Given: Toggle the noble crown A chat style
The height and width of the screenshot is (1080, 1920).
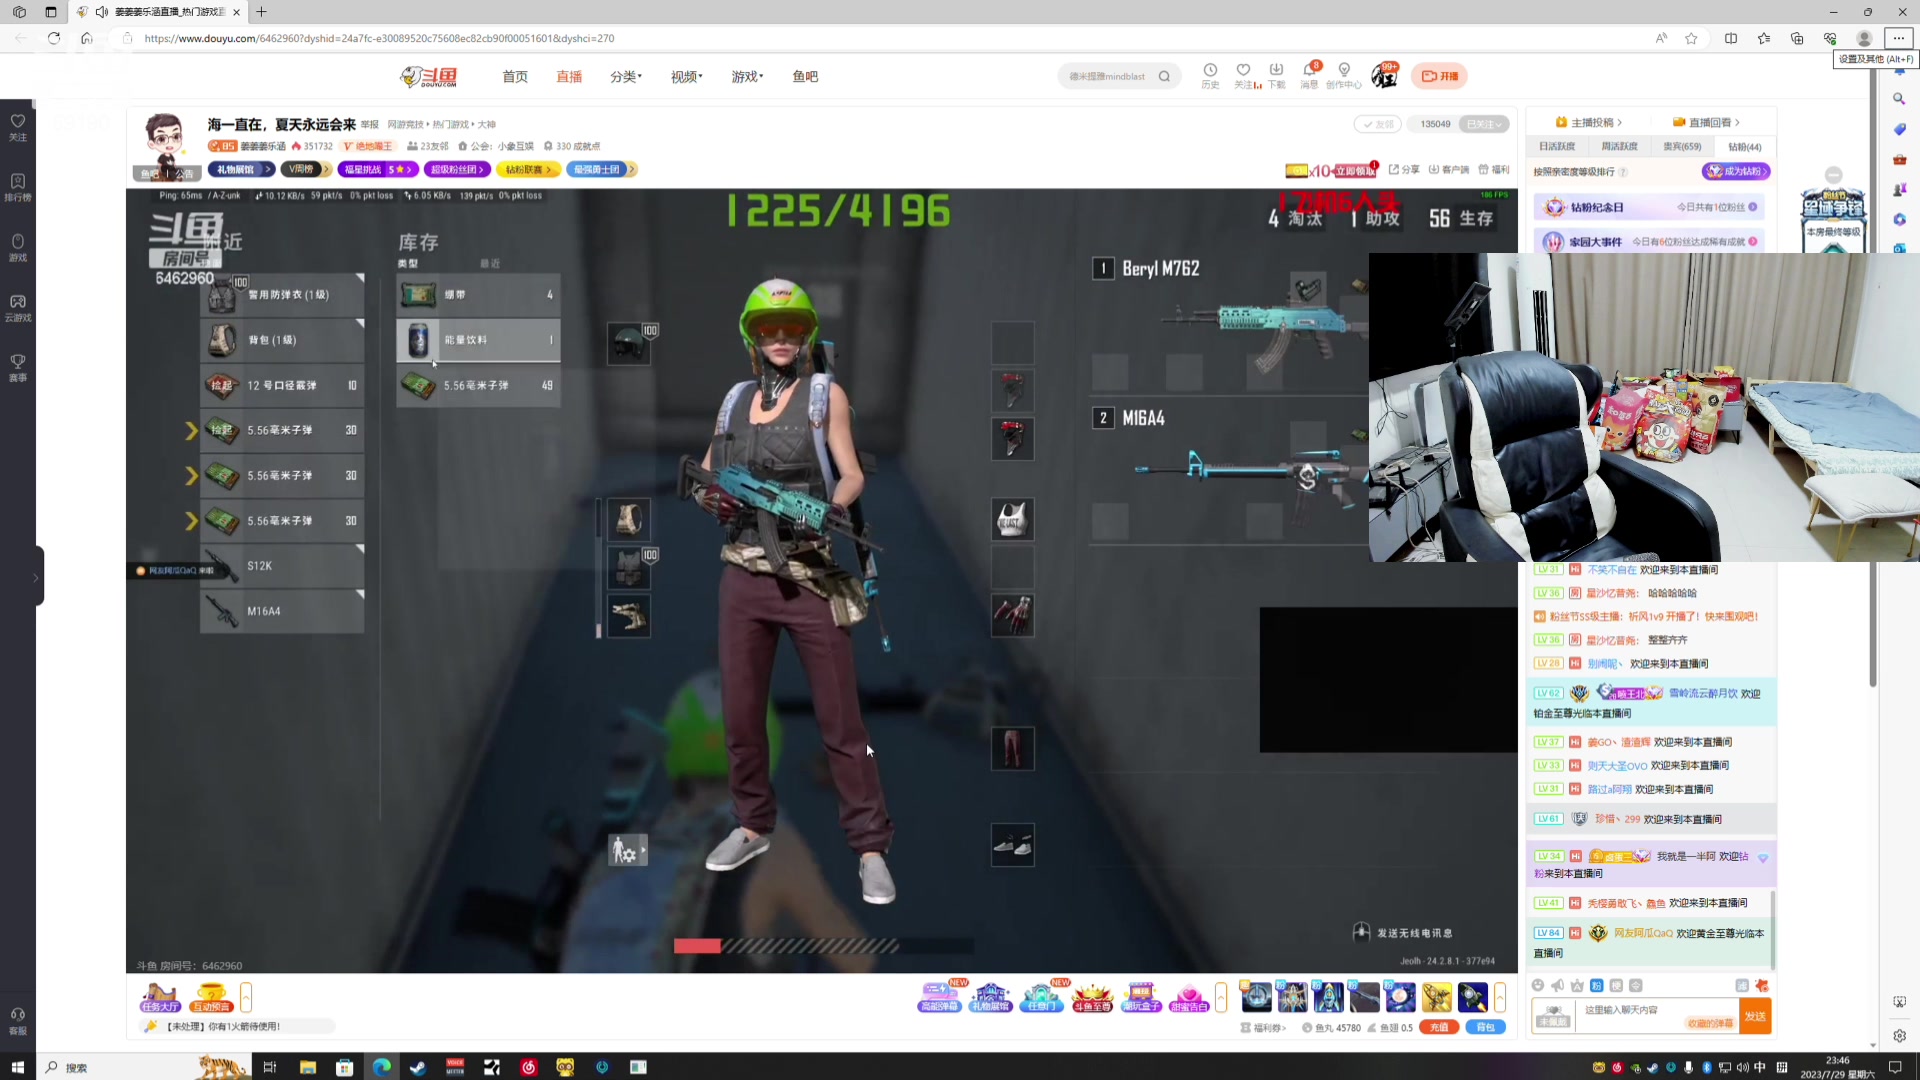Looking at the screenshot, I should click(1577, 985).
